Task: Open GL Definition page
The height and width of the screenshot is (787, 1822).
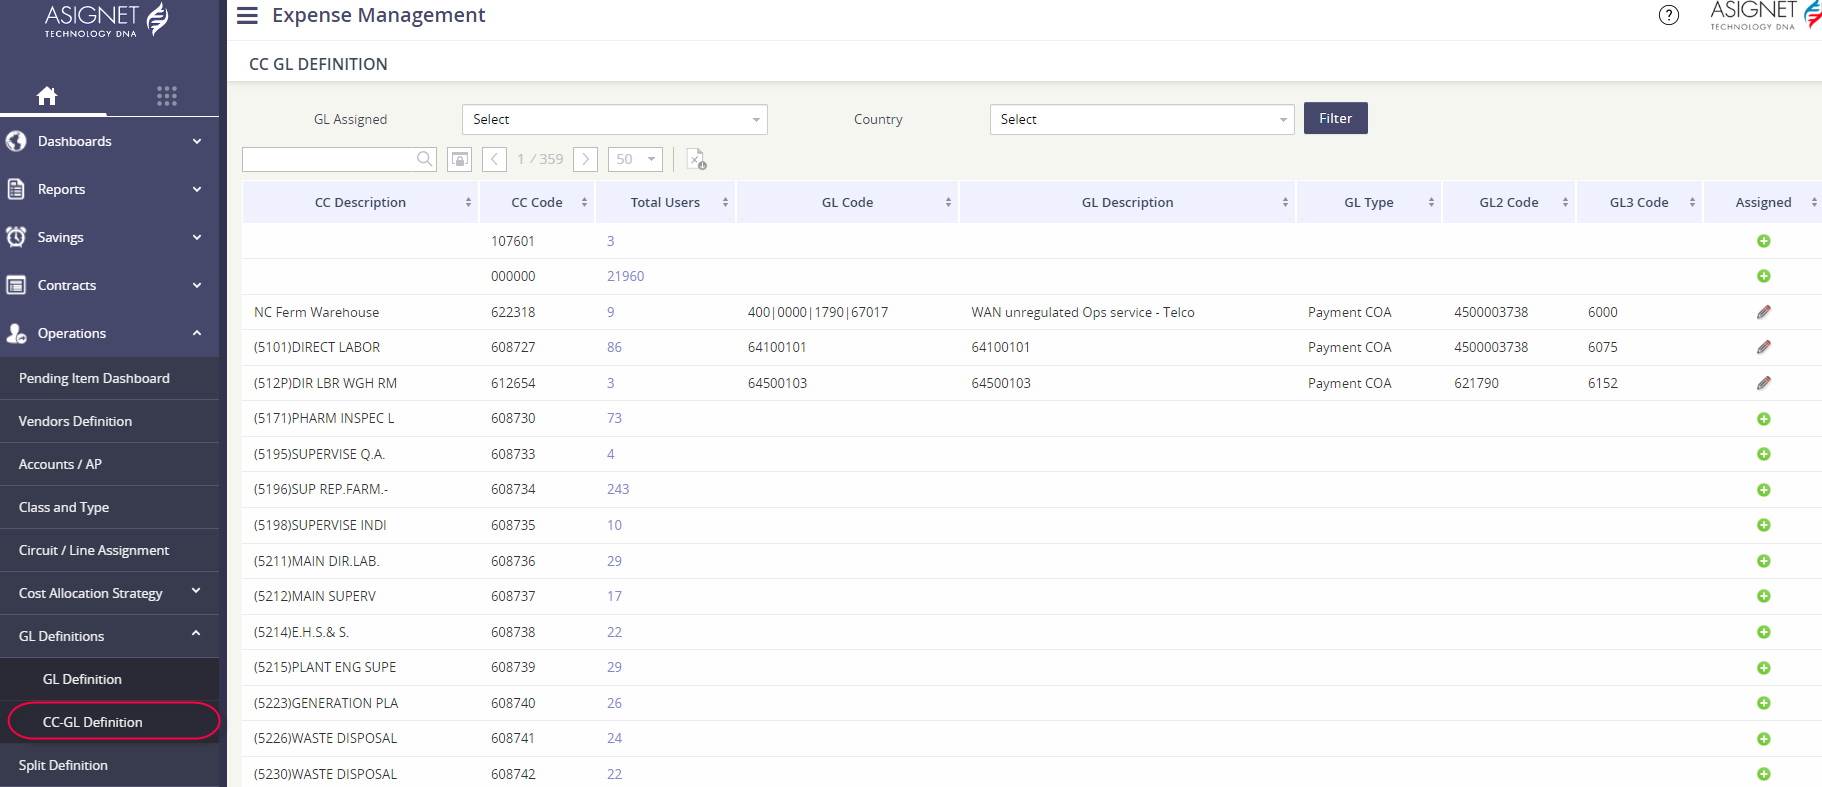Action: (x=109, y=679)
